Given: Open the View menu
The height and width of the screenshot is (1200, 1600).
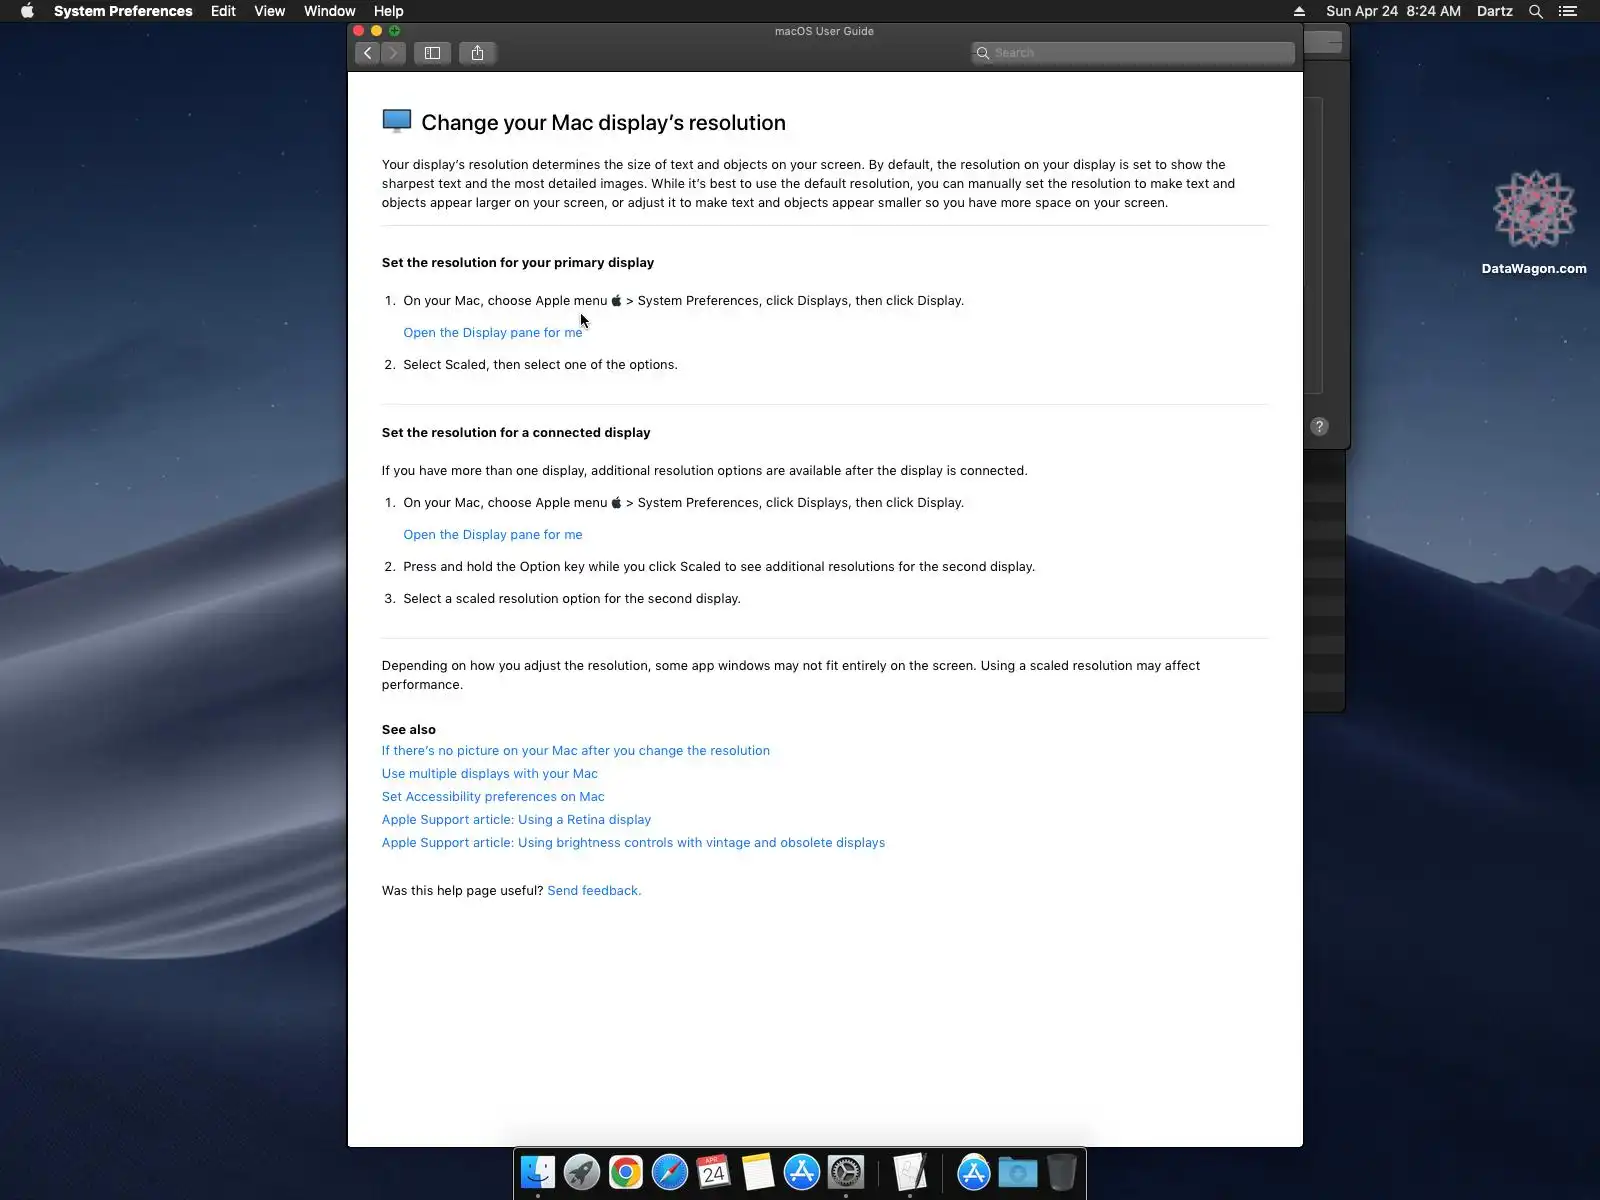Looking at the screenshot, I should coord(270,11).
